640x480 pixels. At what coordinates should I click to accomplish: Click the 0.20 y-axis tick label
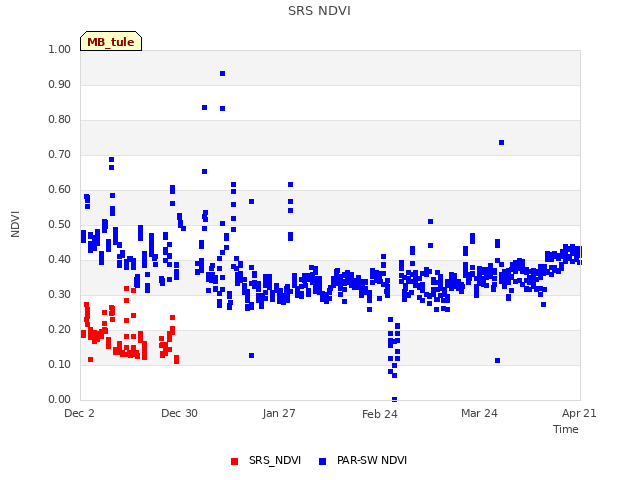60,329
